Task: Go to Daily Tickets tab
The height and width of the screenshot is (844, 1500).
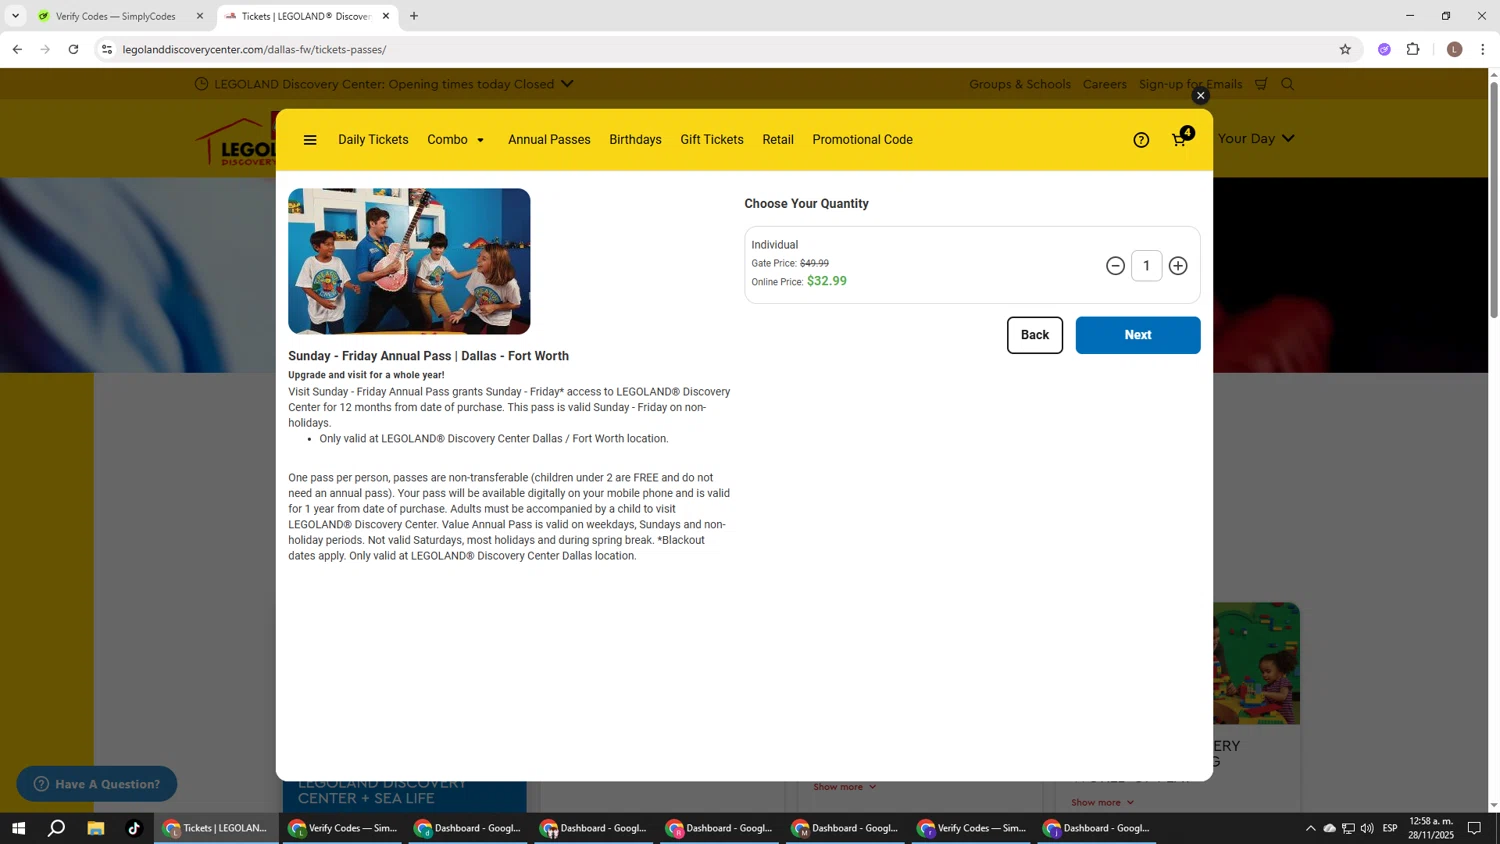Action: [373, 140]
